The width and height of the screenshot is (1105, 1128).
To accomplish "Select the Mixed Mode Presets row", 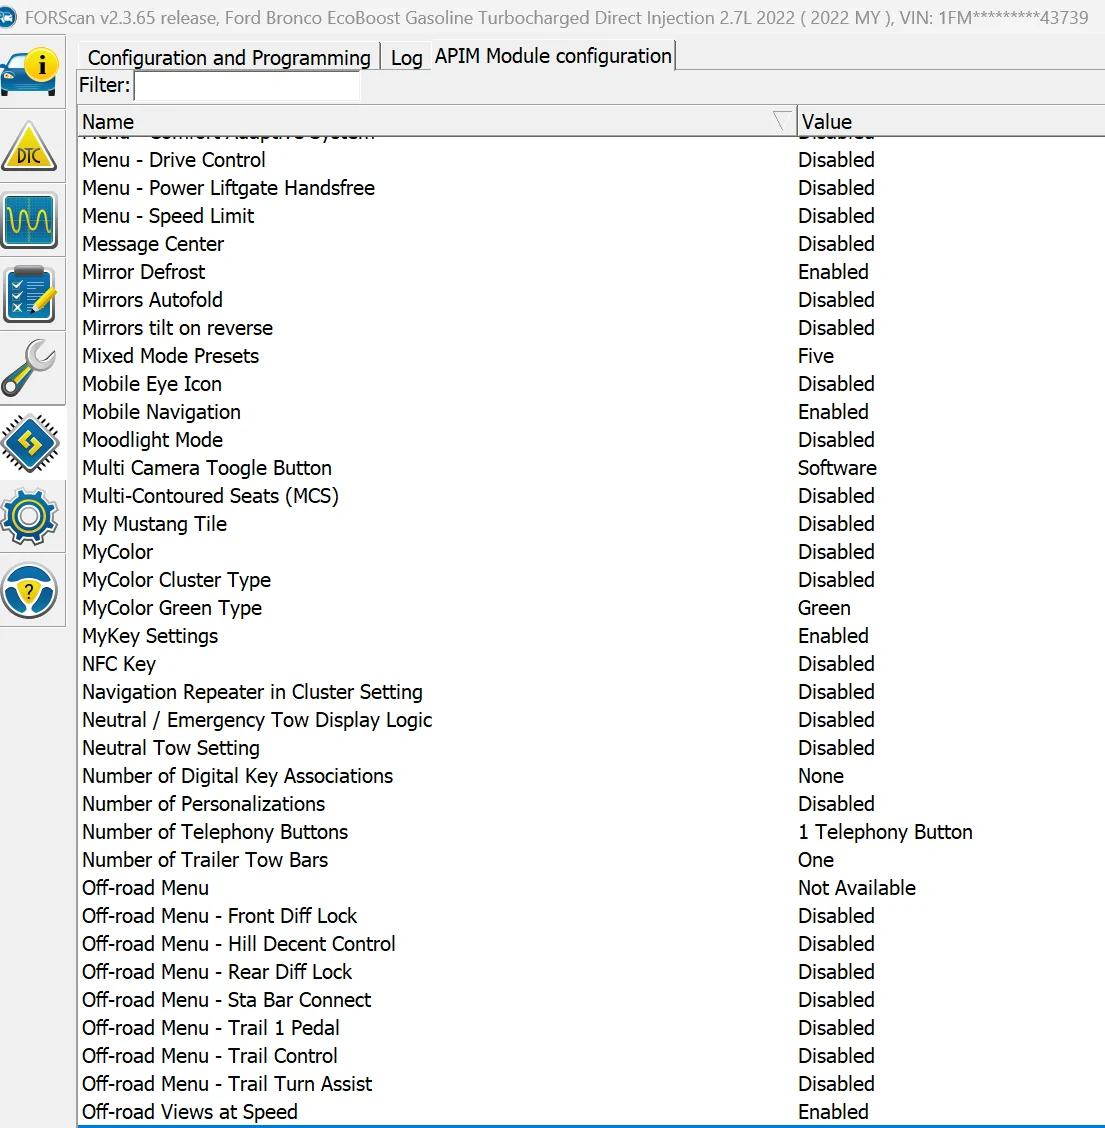I will coord(591,356).
